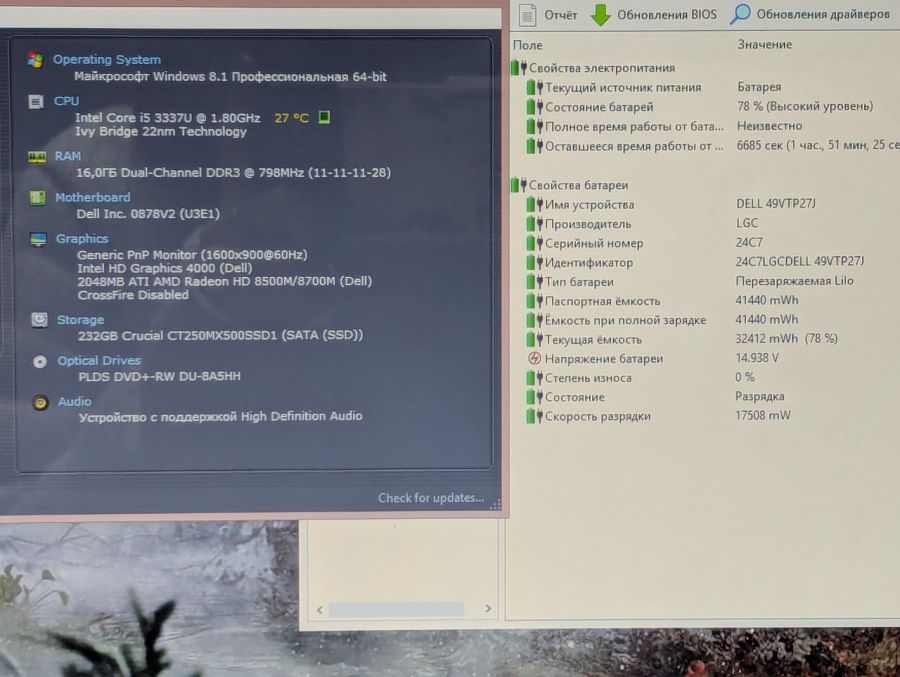Open the Graphics section link
Screen dimensions: 900x677
click(82, 238)
